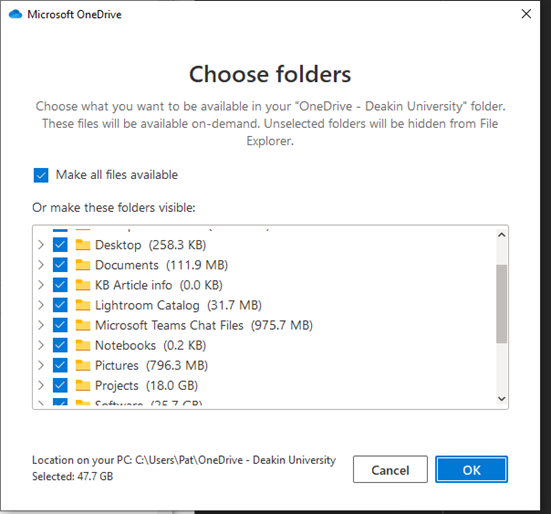Expand the Pictures folder
The image size is (551, 514).
click(41, 365)
